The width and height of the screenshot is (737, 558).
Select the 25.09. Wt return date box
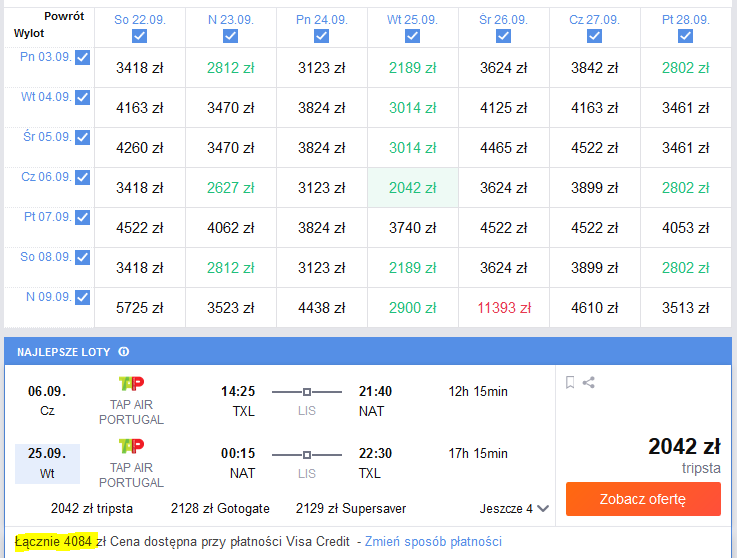[x=47, y=464]
